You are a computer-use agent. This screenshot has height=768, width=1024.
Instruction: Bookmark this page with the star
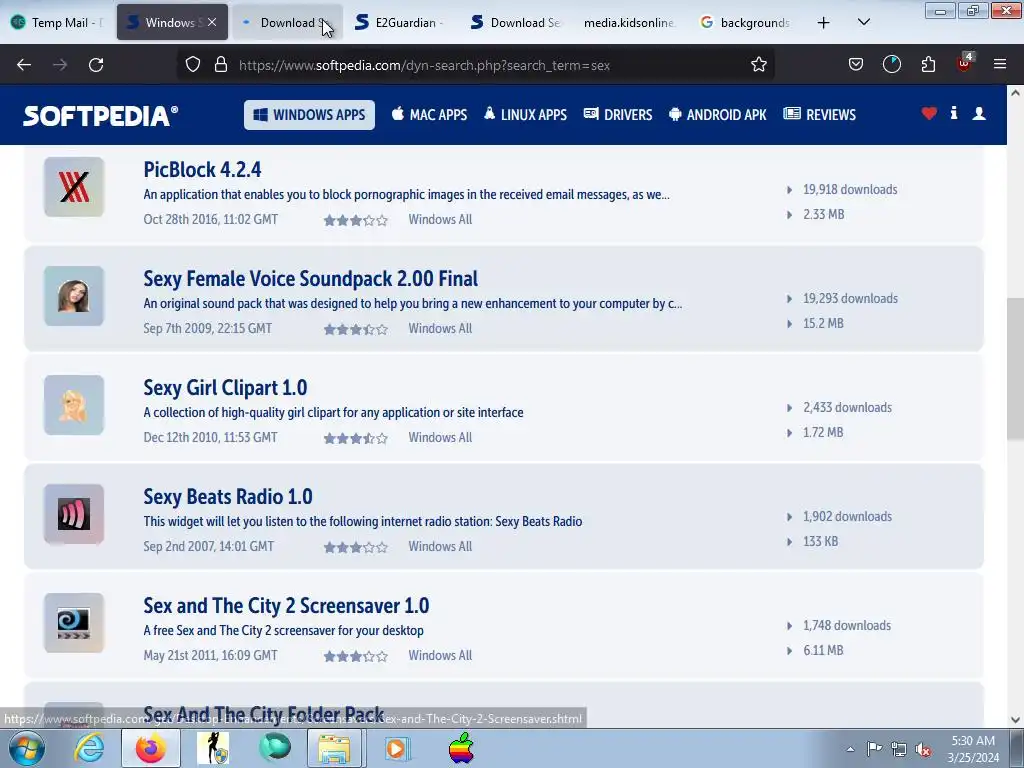coord(758,64)
